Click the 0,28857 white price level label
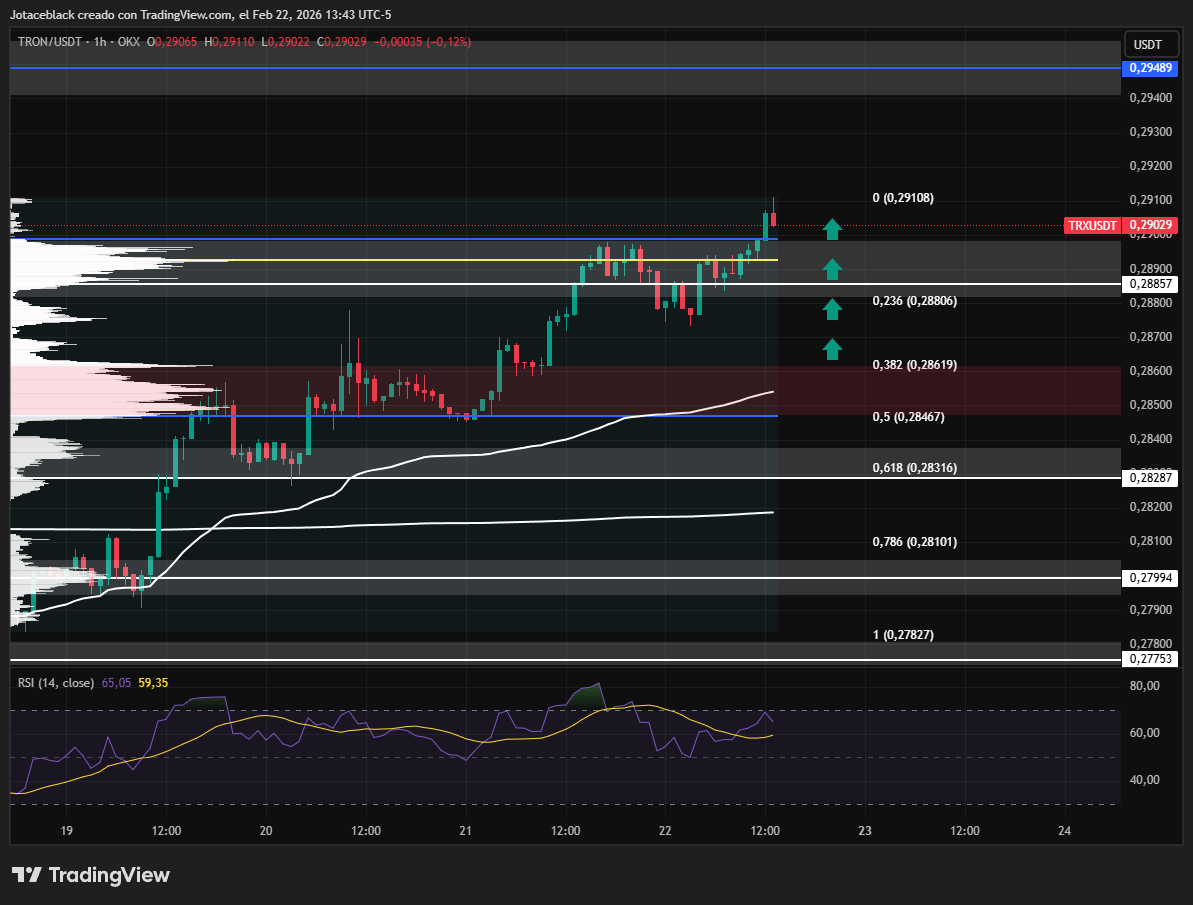The image size is (1193, 905). [1151, 284]
